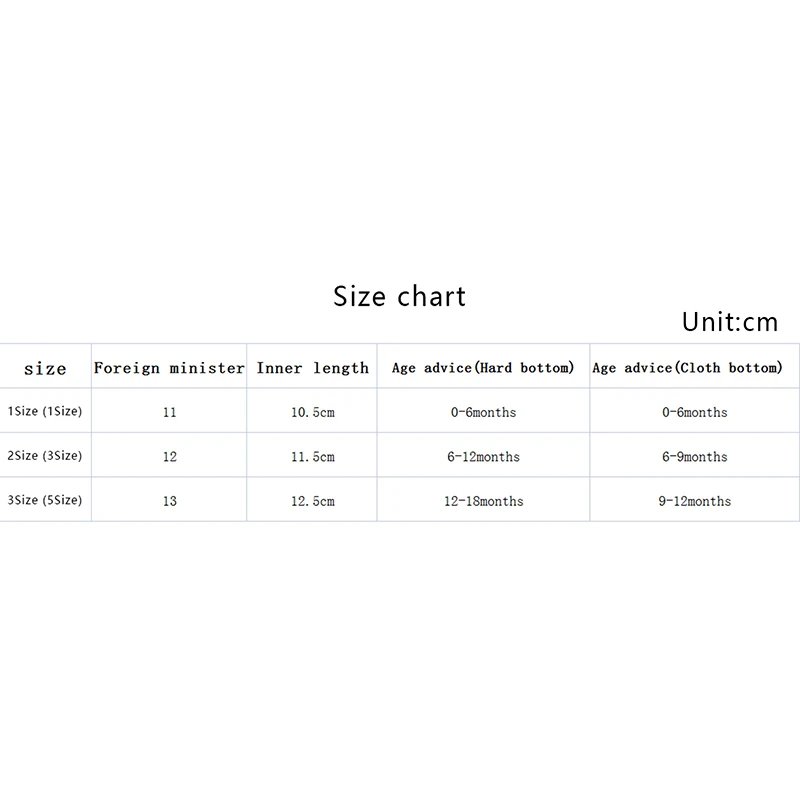Click the "2Size (3Size)" row label

[x=45, y=456]
